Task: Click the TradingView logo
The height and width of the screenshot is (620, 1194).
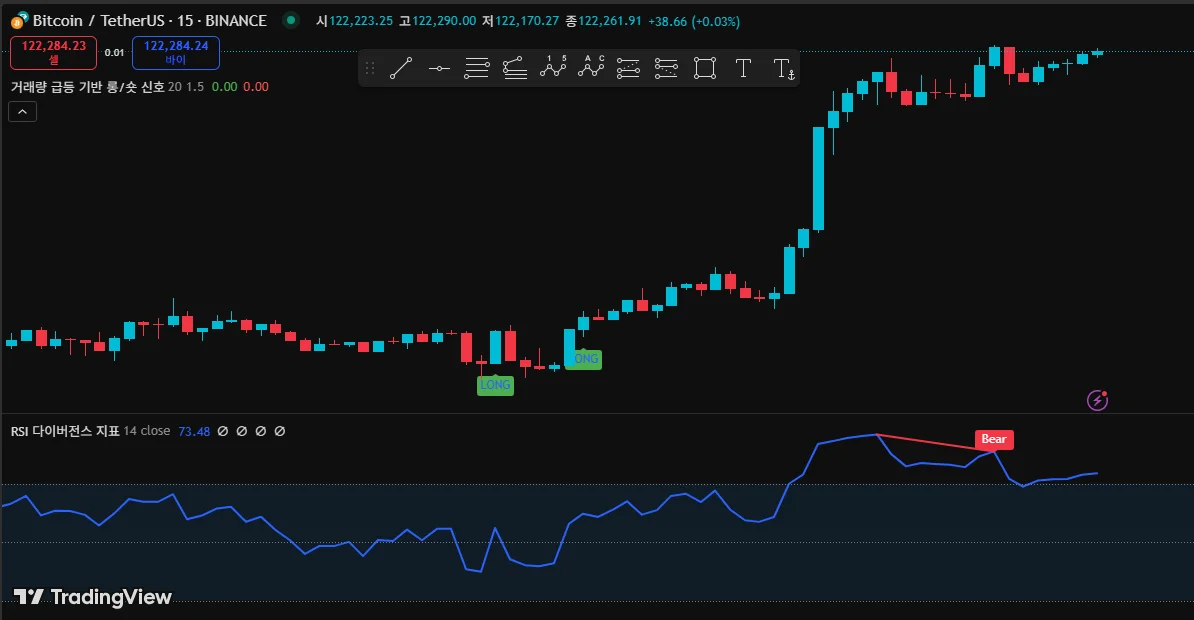Action: 93,596
